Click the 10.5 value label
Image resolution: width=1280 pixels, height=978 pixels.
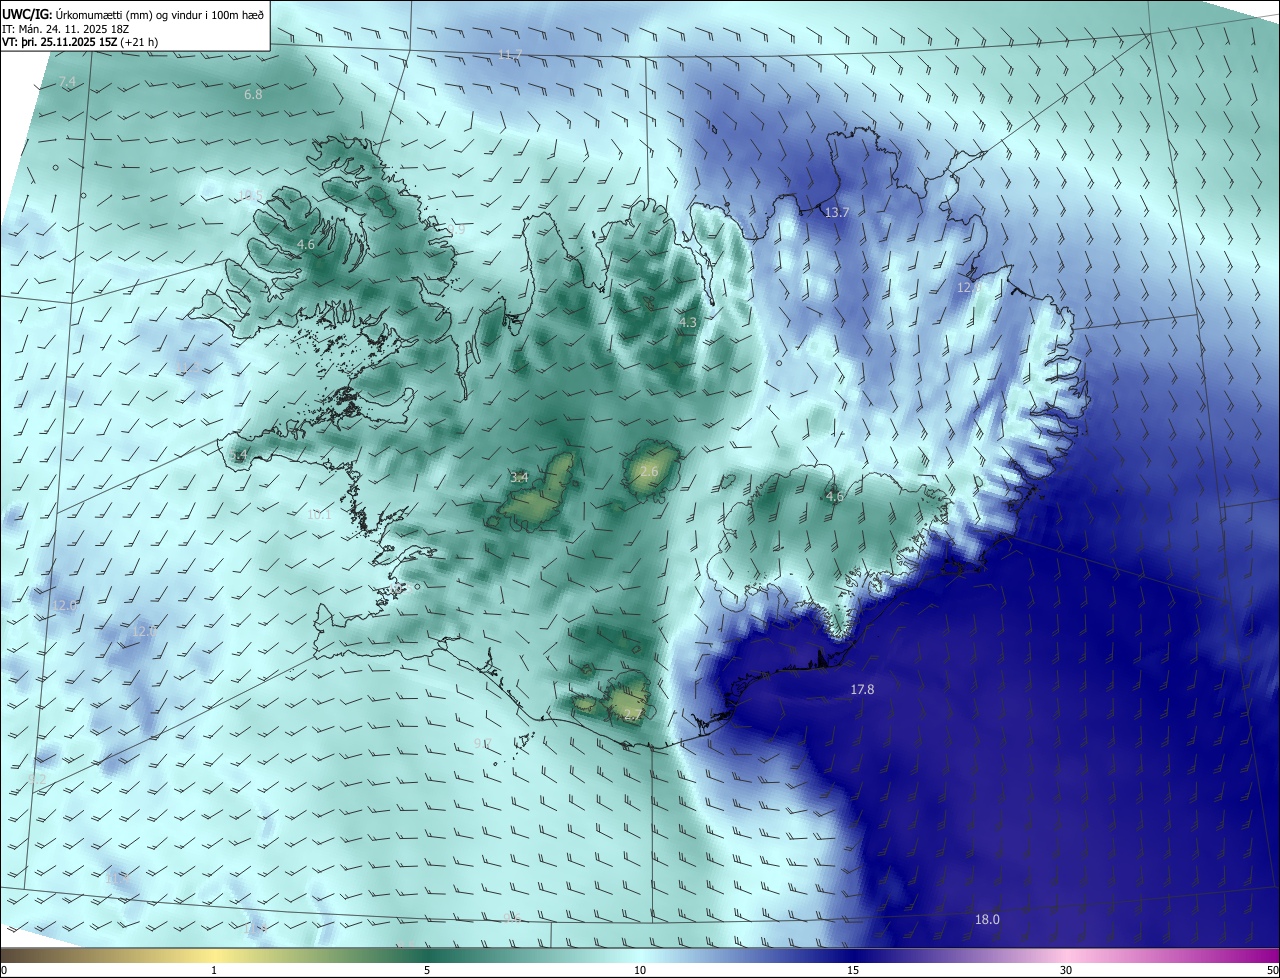(250, 195)
